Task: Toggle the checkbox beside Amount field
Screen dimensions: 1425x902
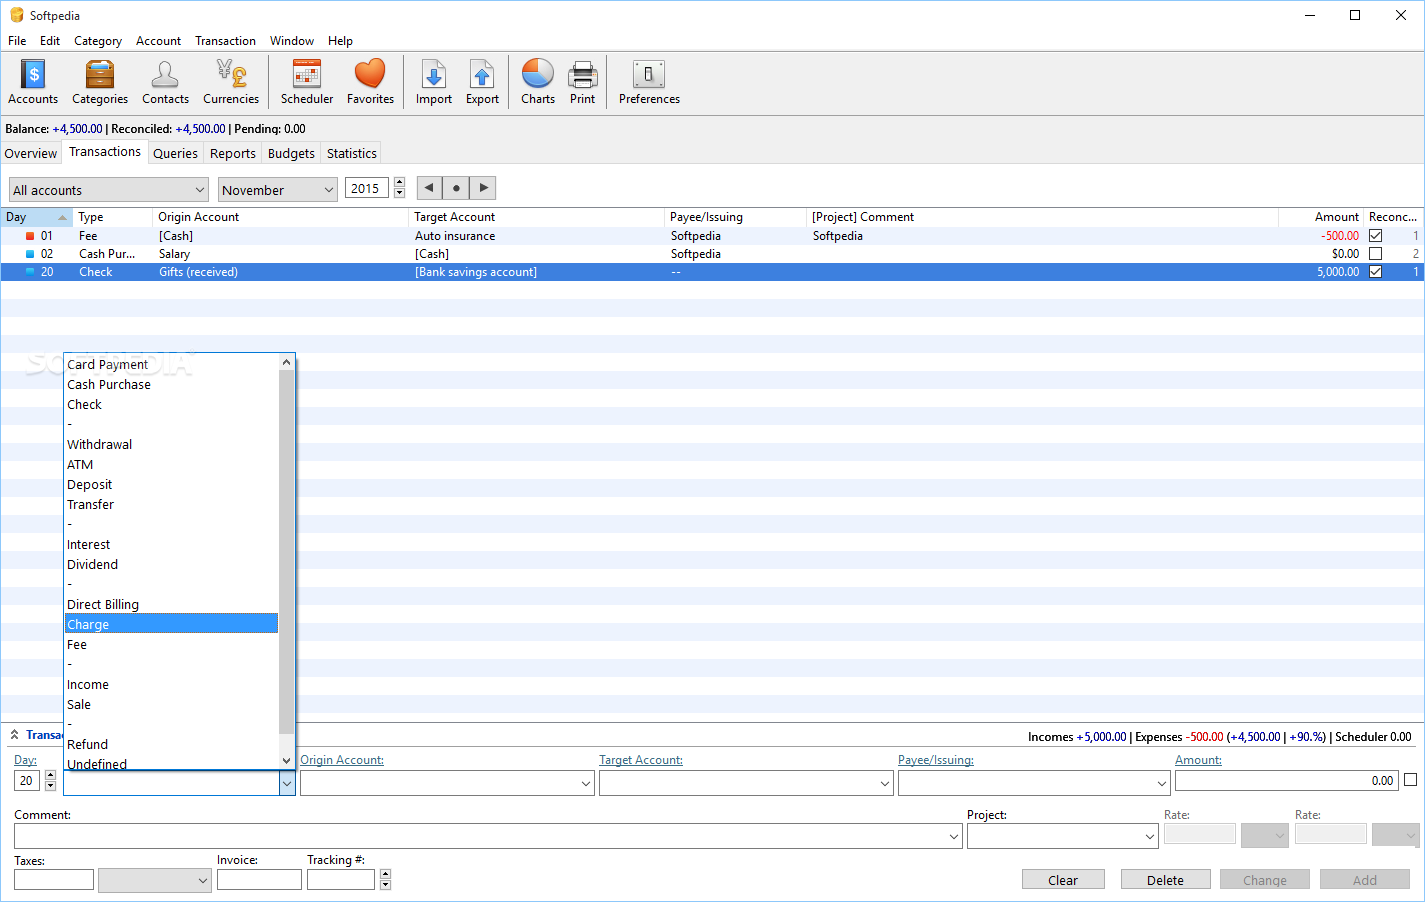Action: tap(1410, 780)
